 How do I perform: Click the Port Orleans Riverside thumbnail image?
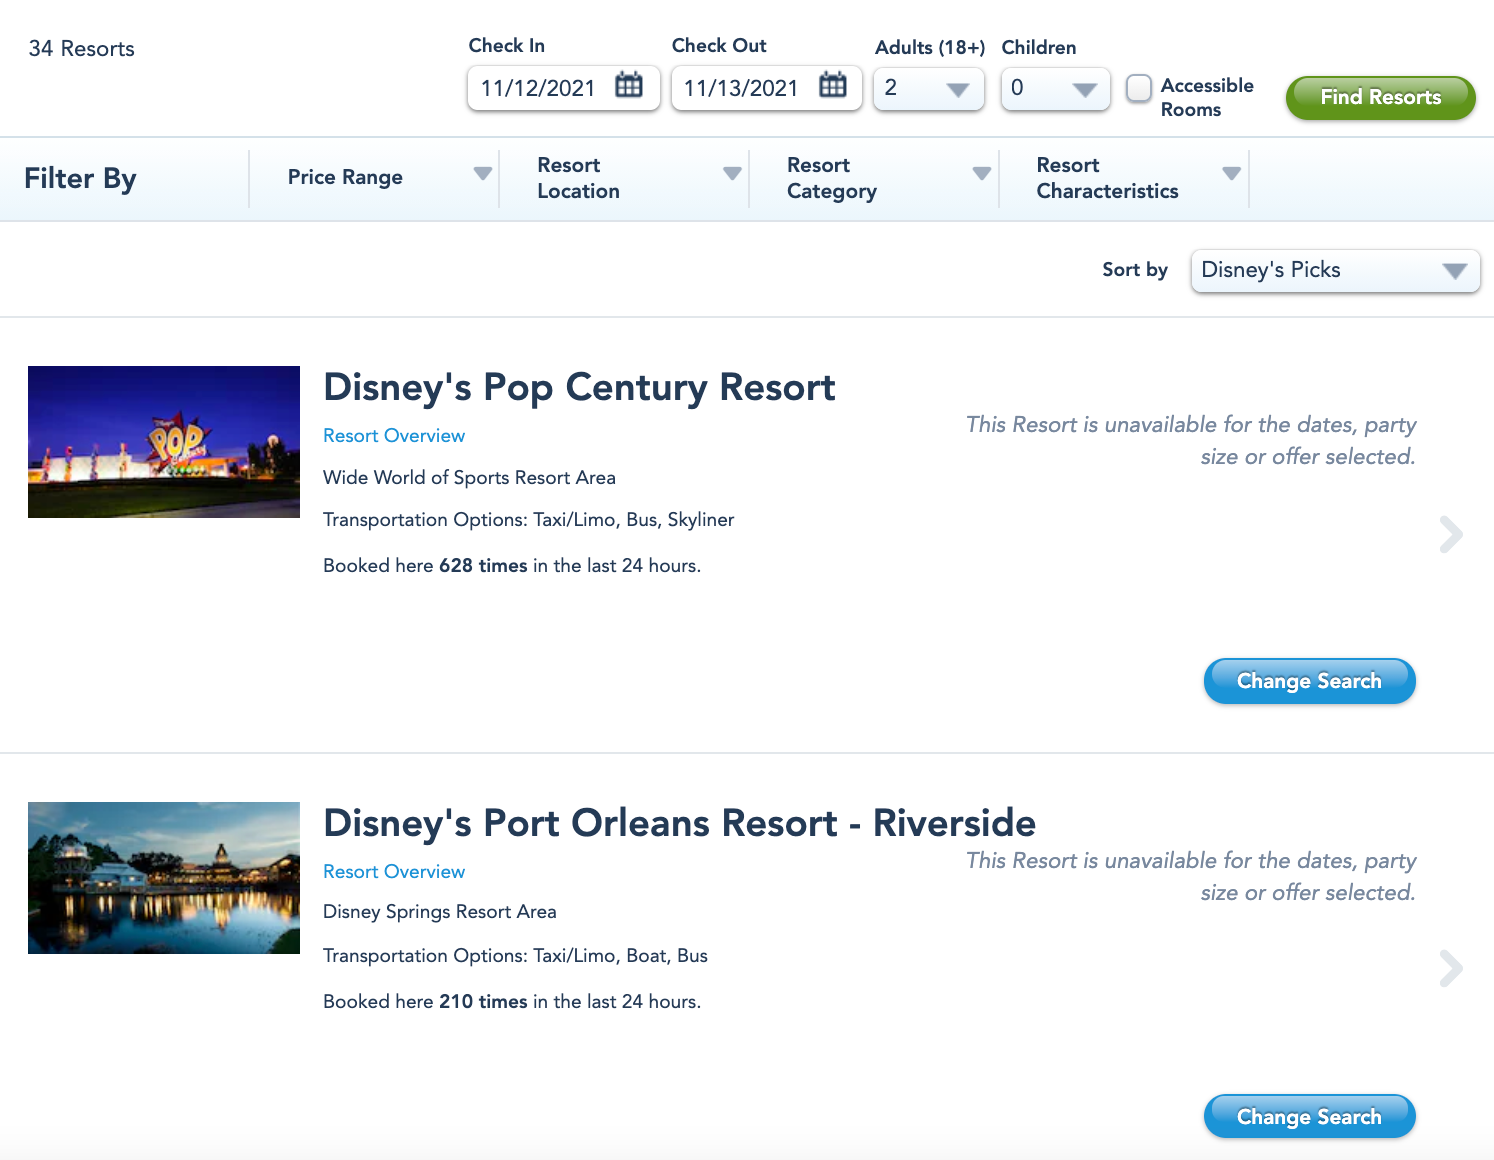click(x=164, y=878)
